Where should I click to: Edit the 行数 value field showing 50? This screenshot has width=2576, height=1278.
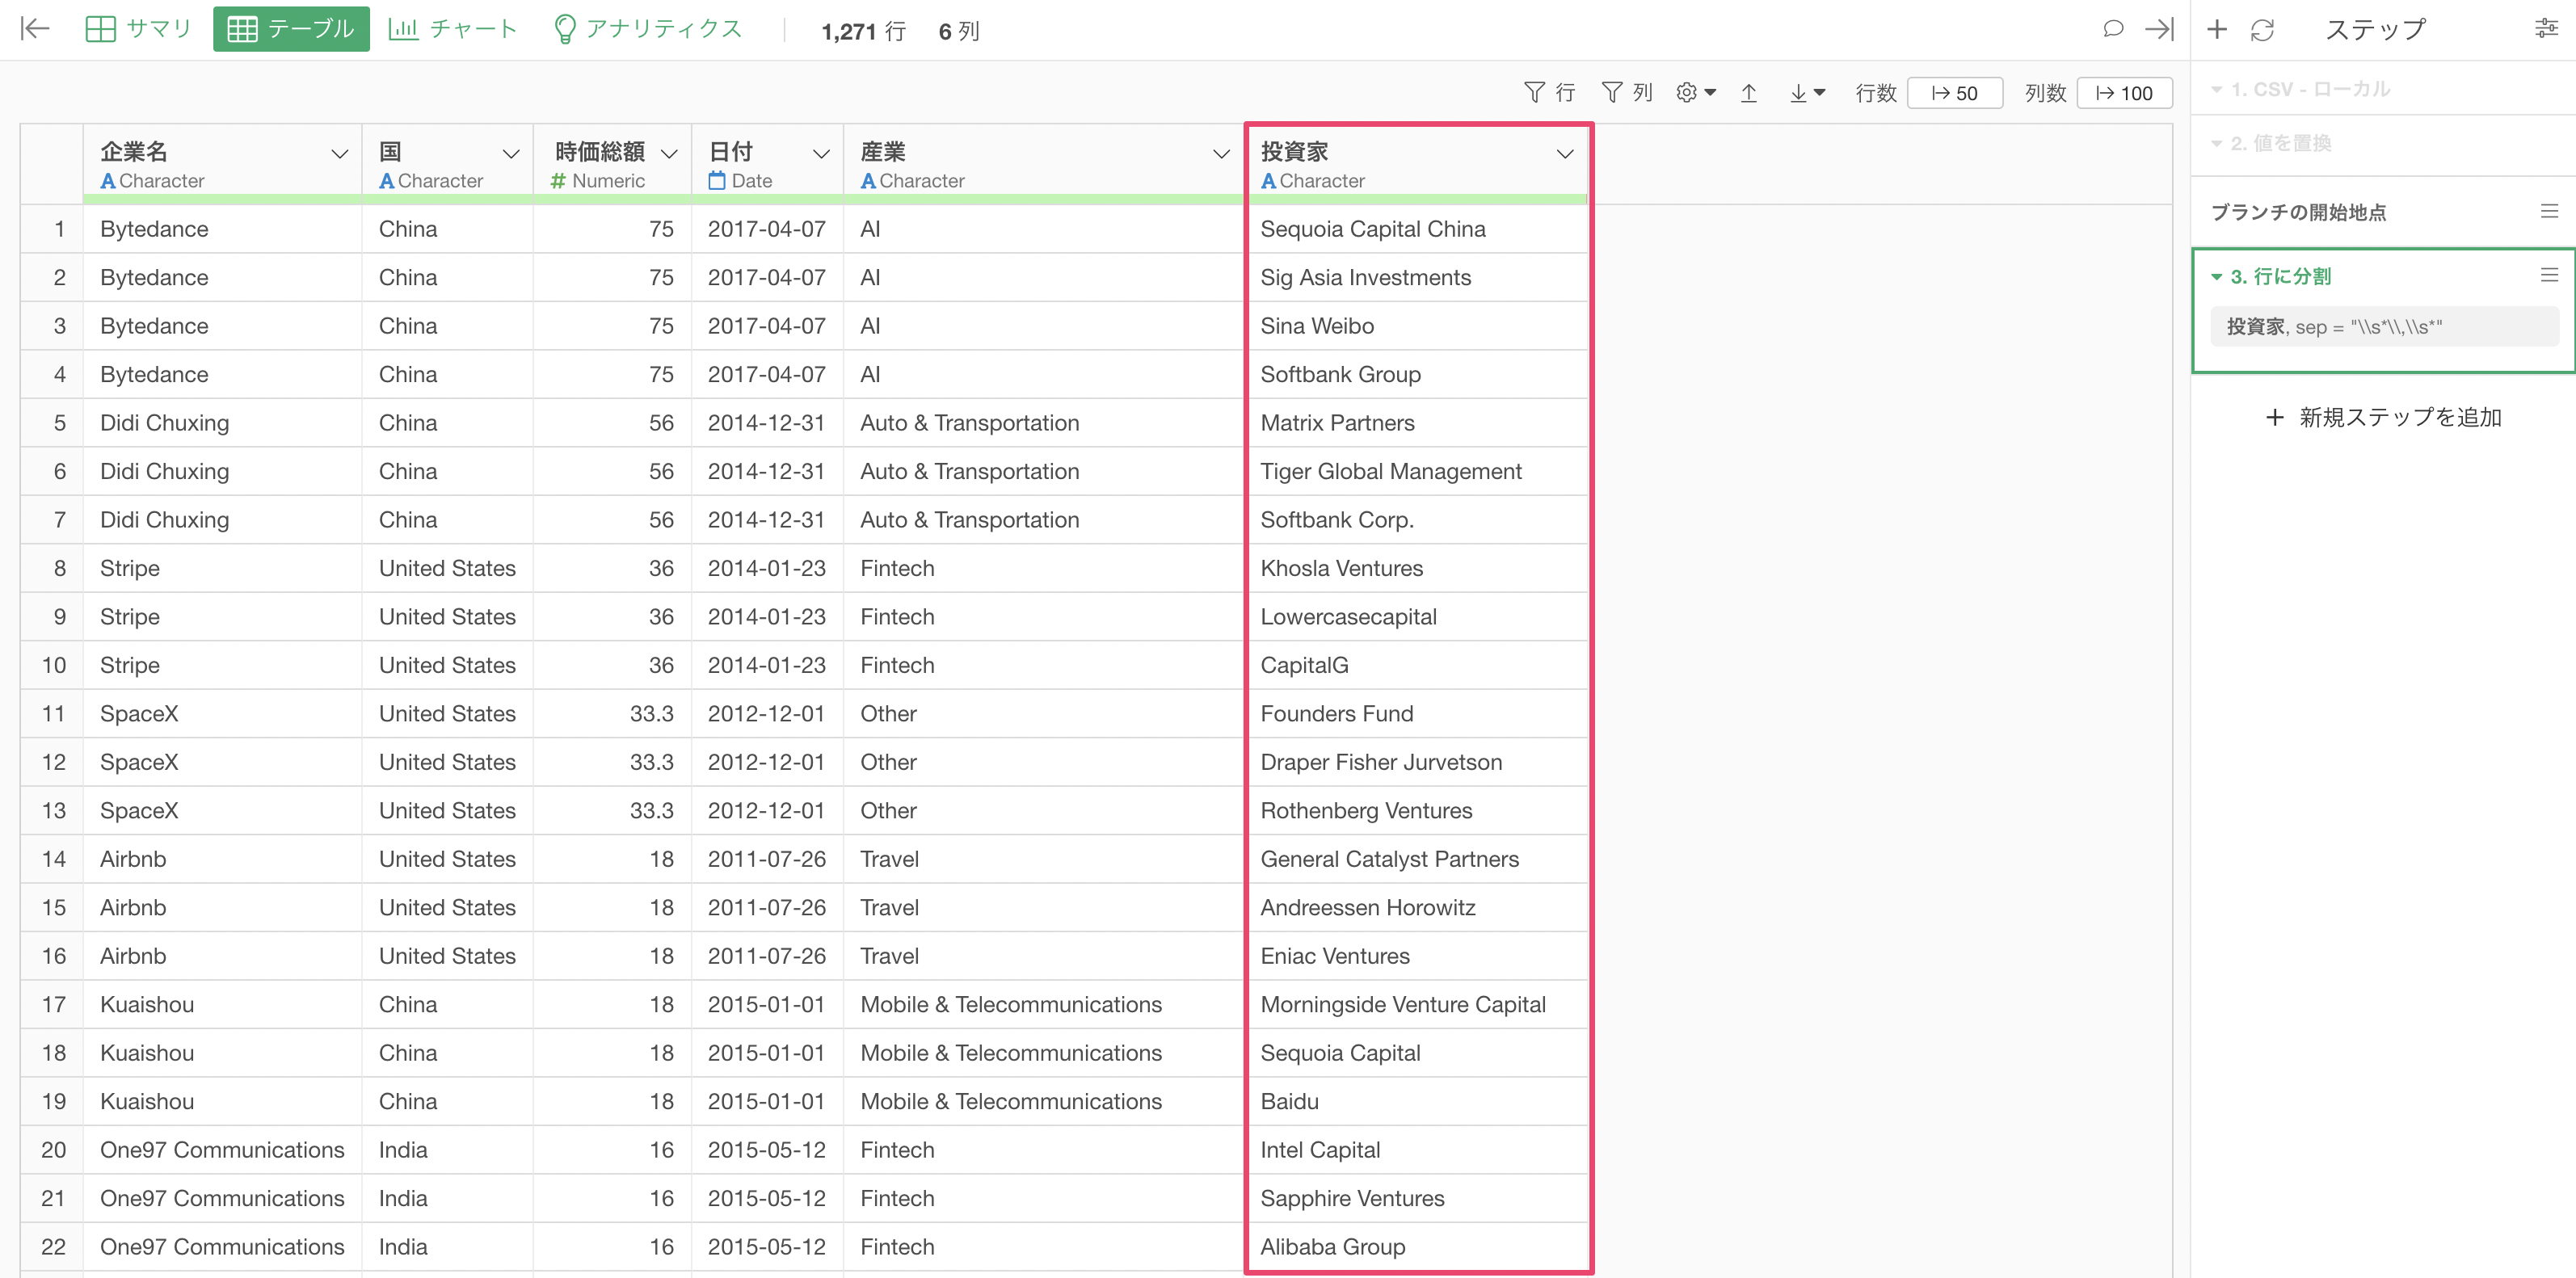click(1954, 93)
